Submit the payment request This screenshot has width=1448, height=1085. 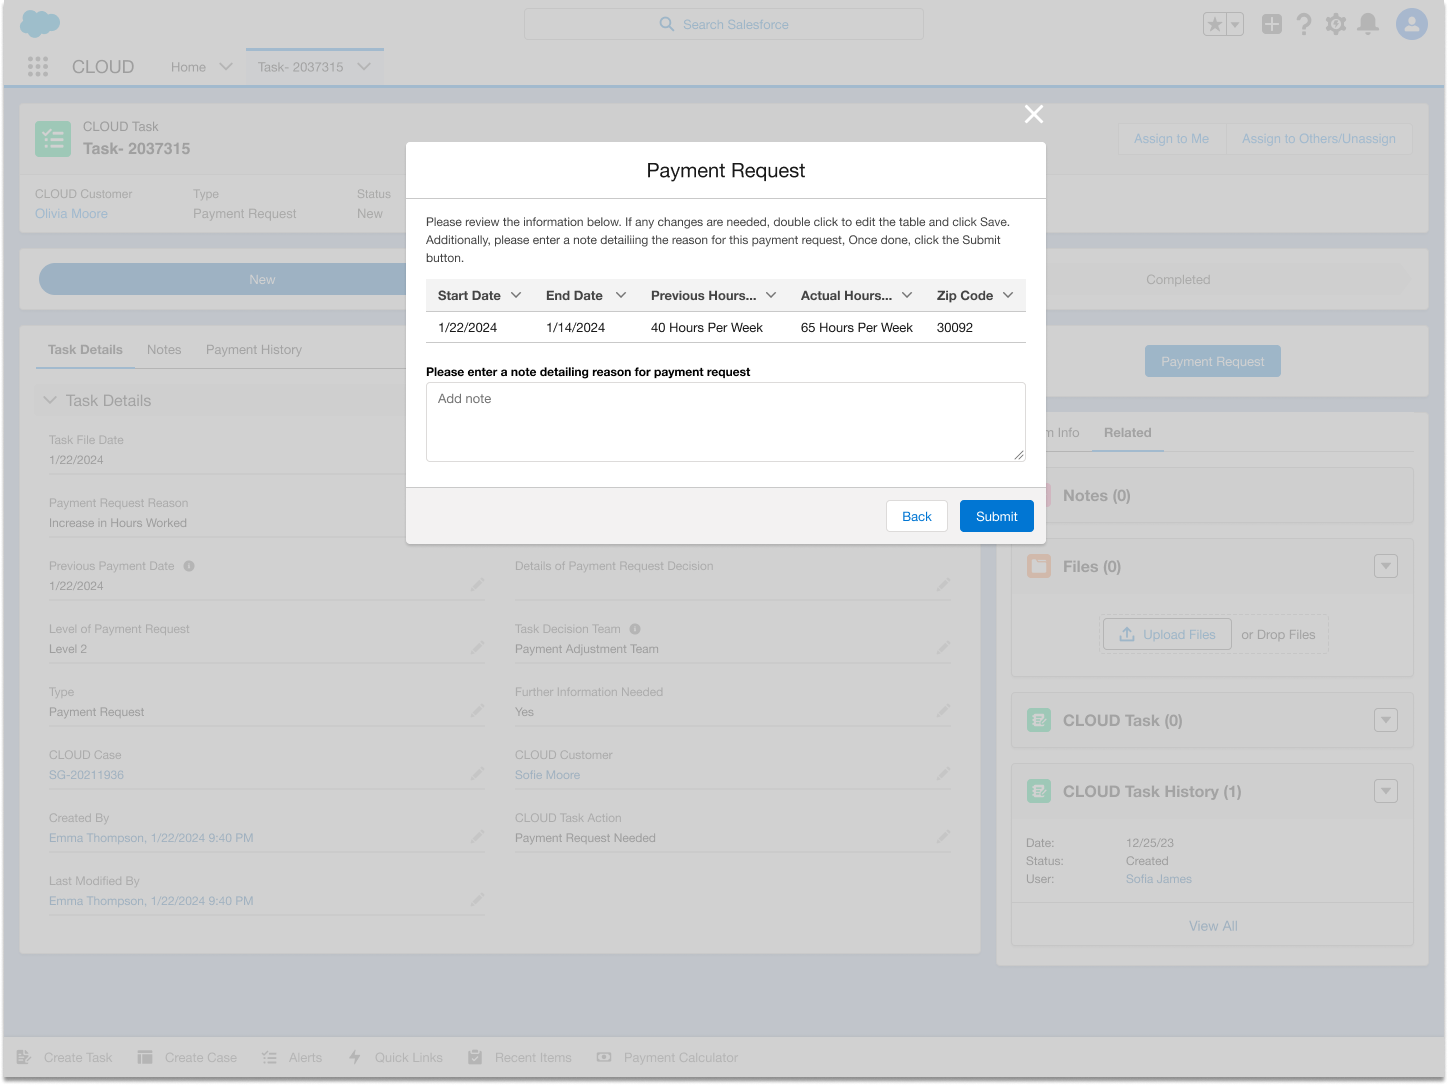point(996,516)
